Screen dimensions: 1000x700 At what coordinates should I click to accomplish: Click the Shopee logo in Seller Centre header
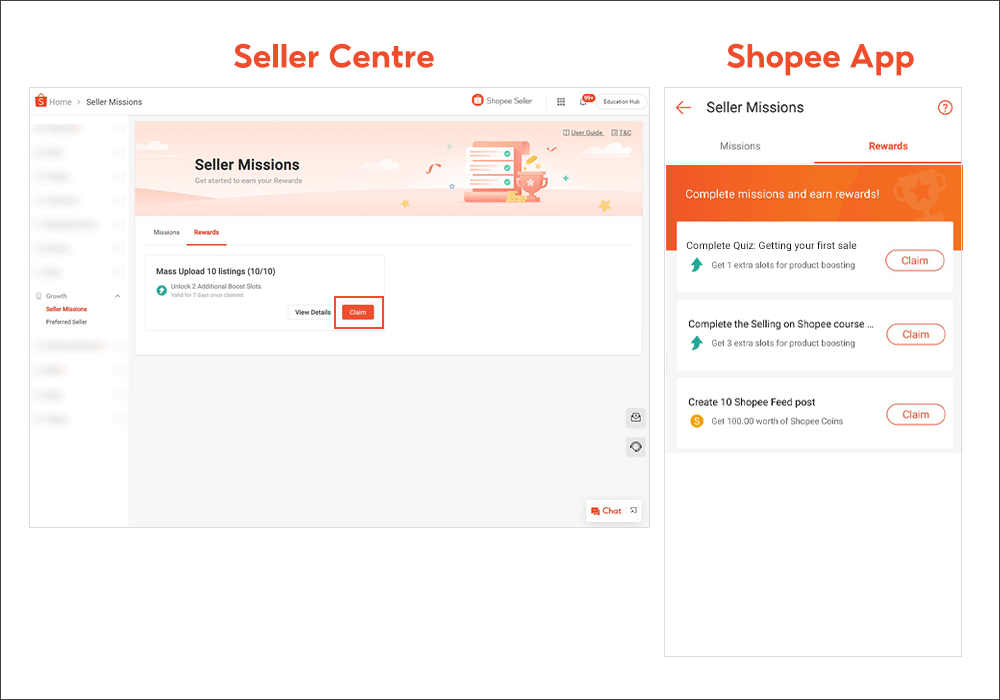click(x=41, y=101)
